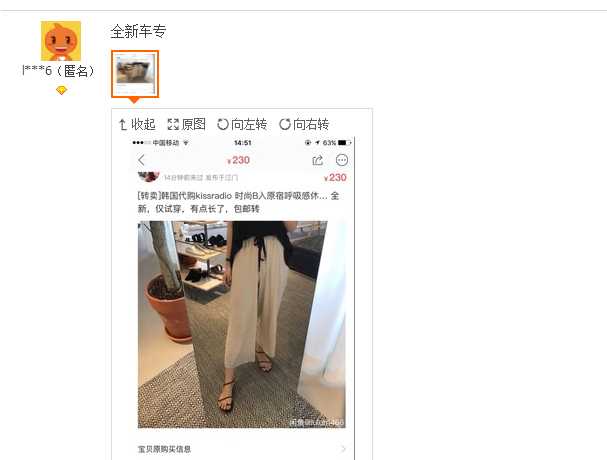Tap the back chevron in the phone screenshot
This screenshot has width=607, height=460.
pyautogui.click(x=141, y=160)
